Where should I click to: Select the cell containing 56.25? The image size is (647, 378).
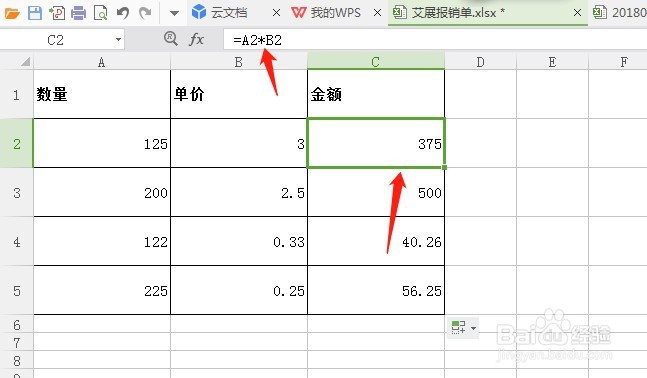[376, 291]
